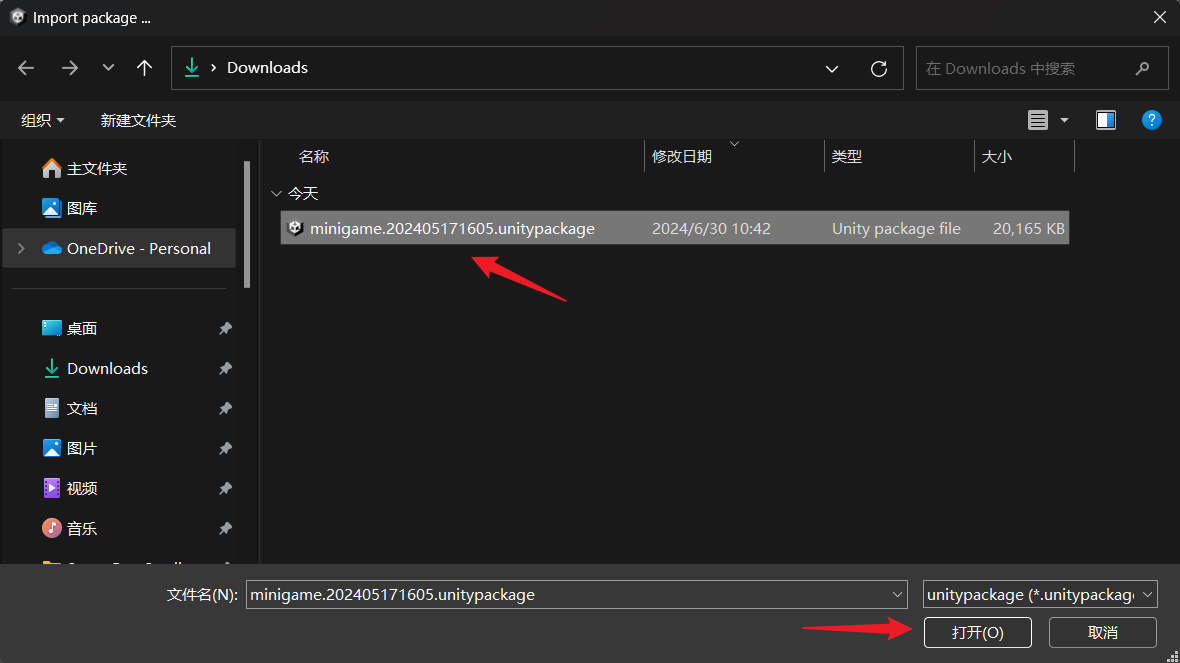Open the view options dropdown arrow
The image size is (1180, 663).
[1062, 119]
